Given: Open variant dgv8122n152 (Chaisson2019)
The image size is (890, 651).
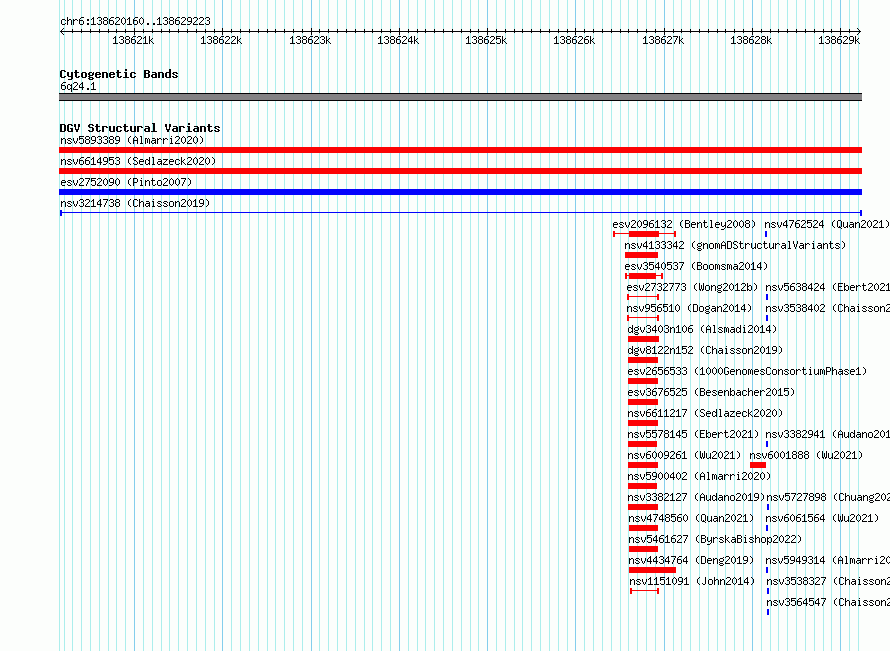Looking at the screenshot, I should [705, 350].
